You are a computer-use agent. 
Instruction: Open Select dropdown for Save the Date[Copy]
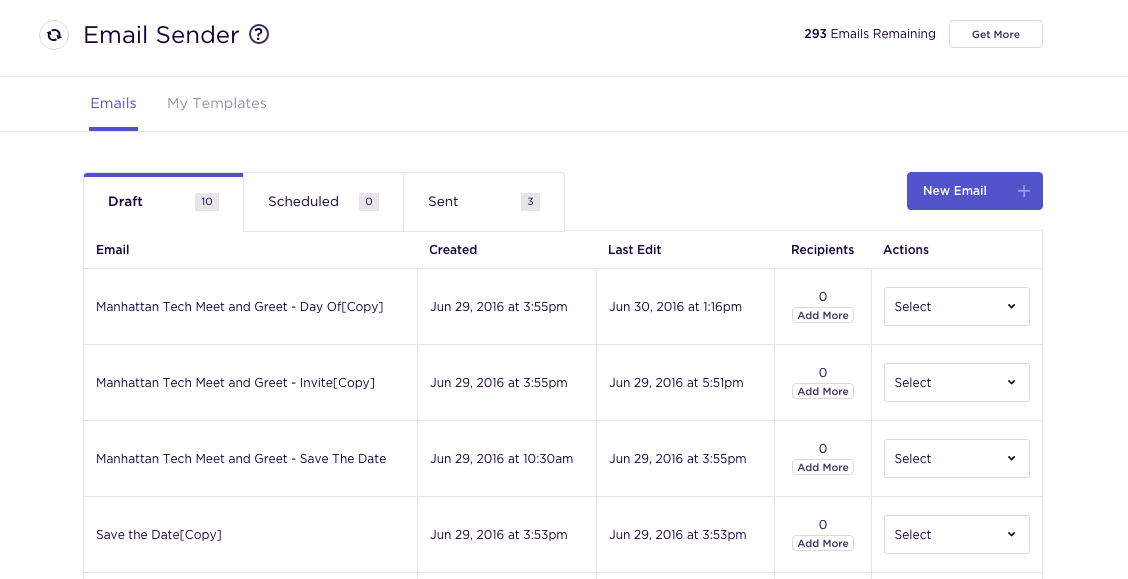coord(956,534)
